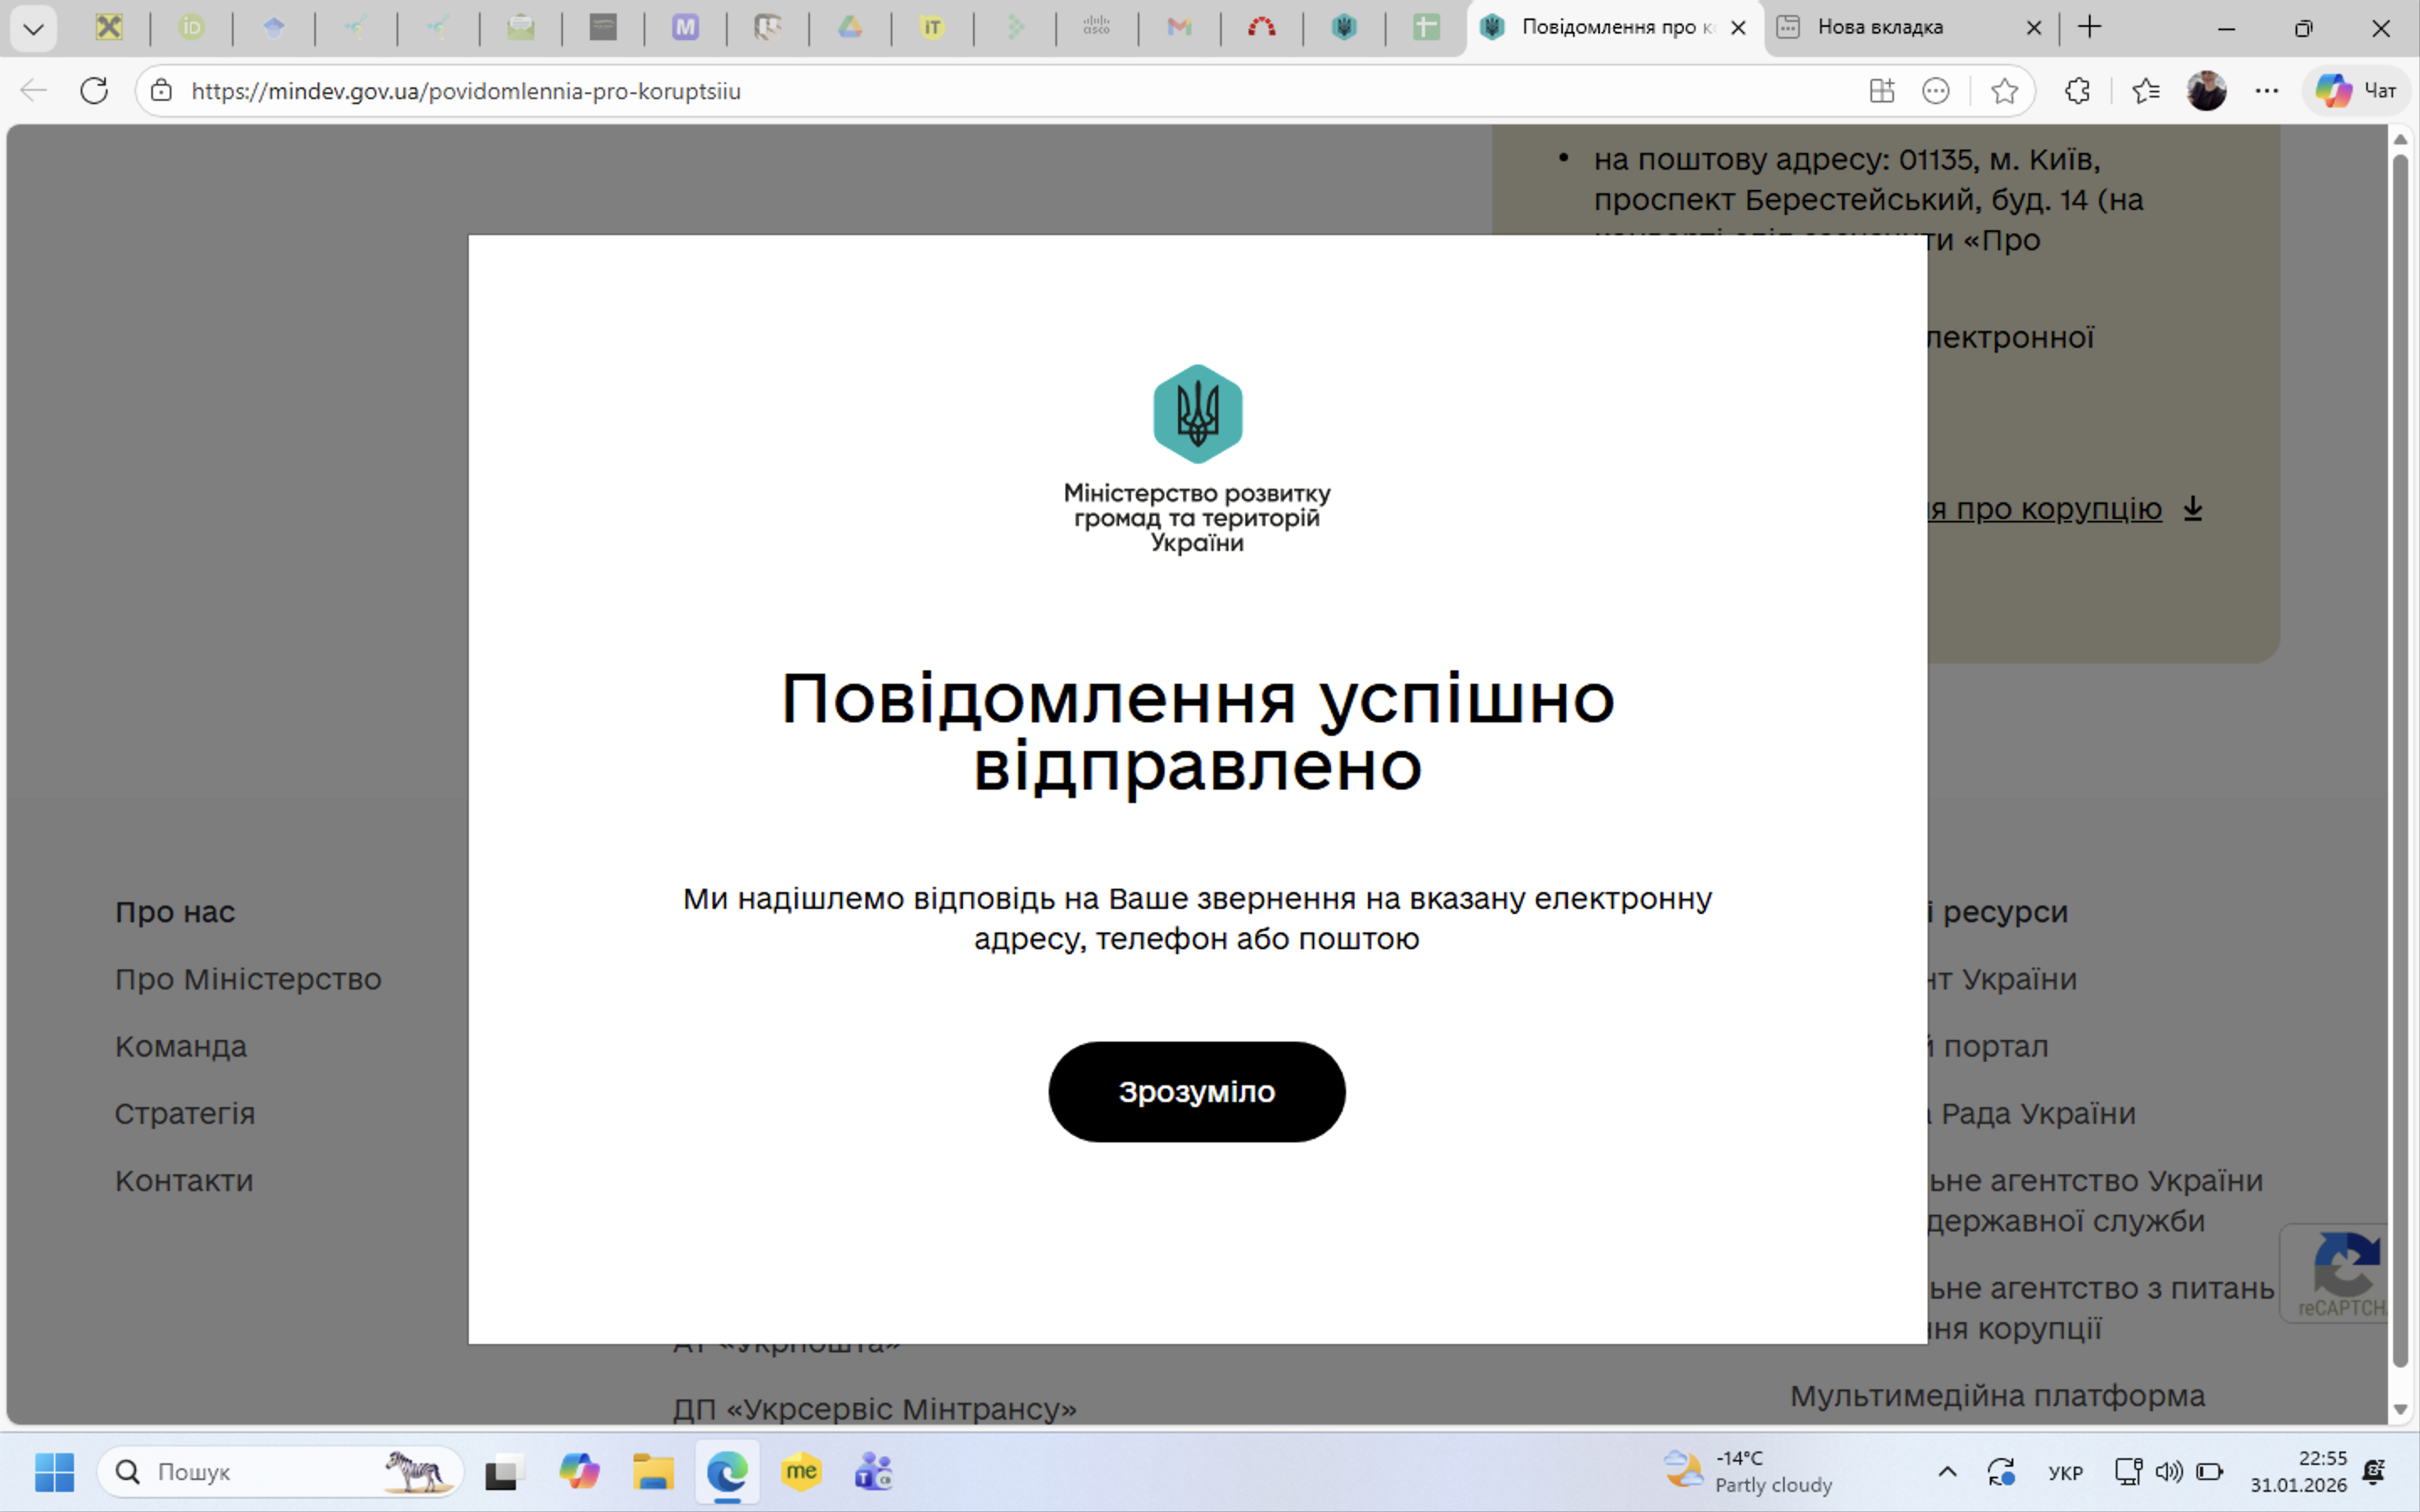Viewport: 2420px width, 1512px height.
Task: Click the address bar URL
Action: coord(466,91)
